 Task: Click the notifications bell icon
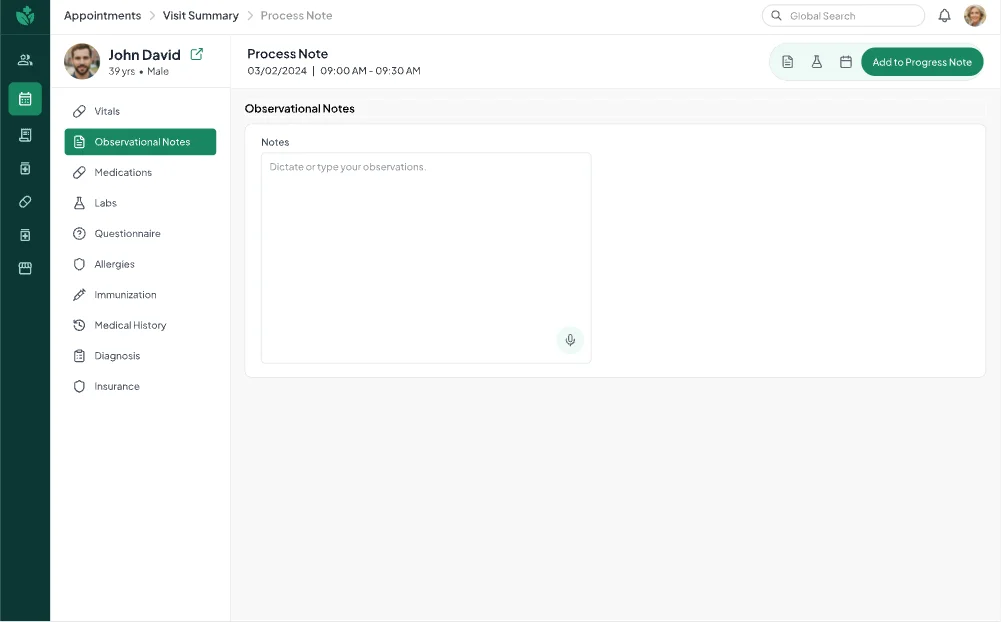944,15
